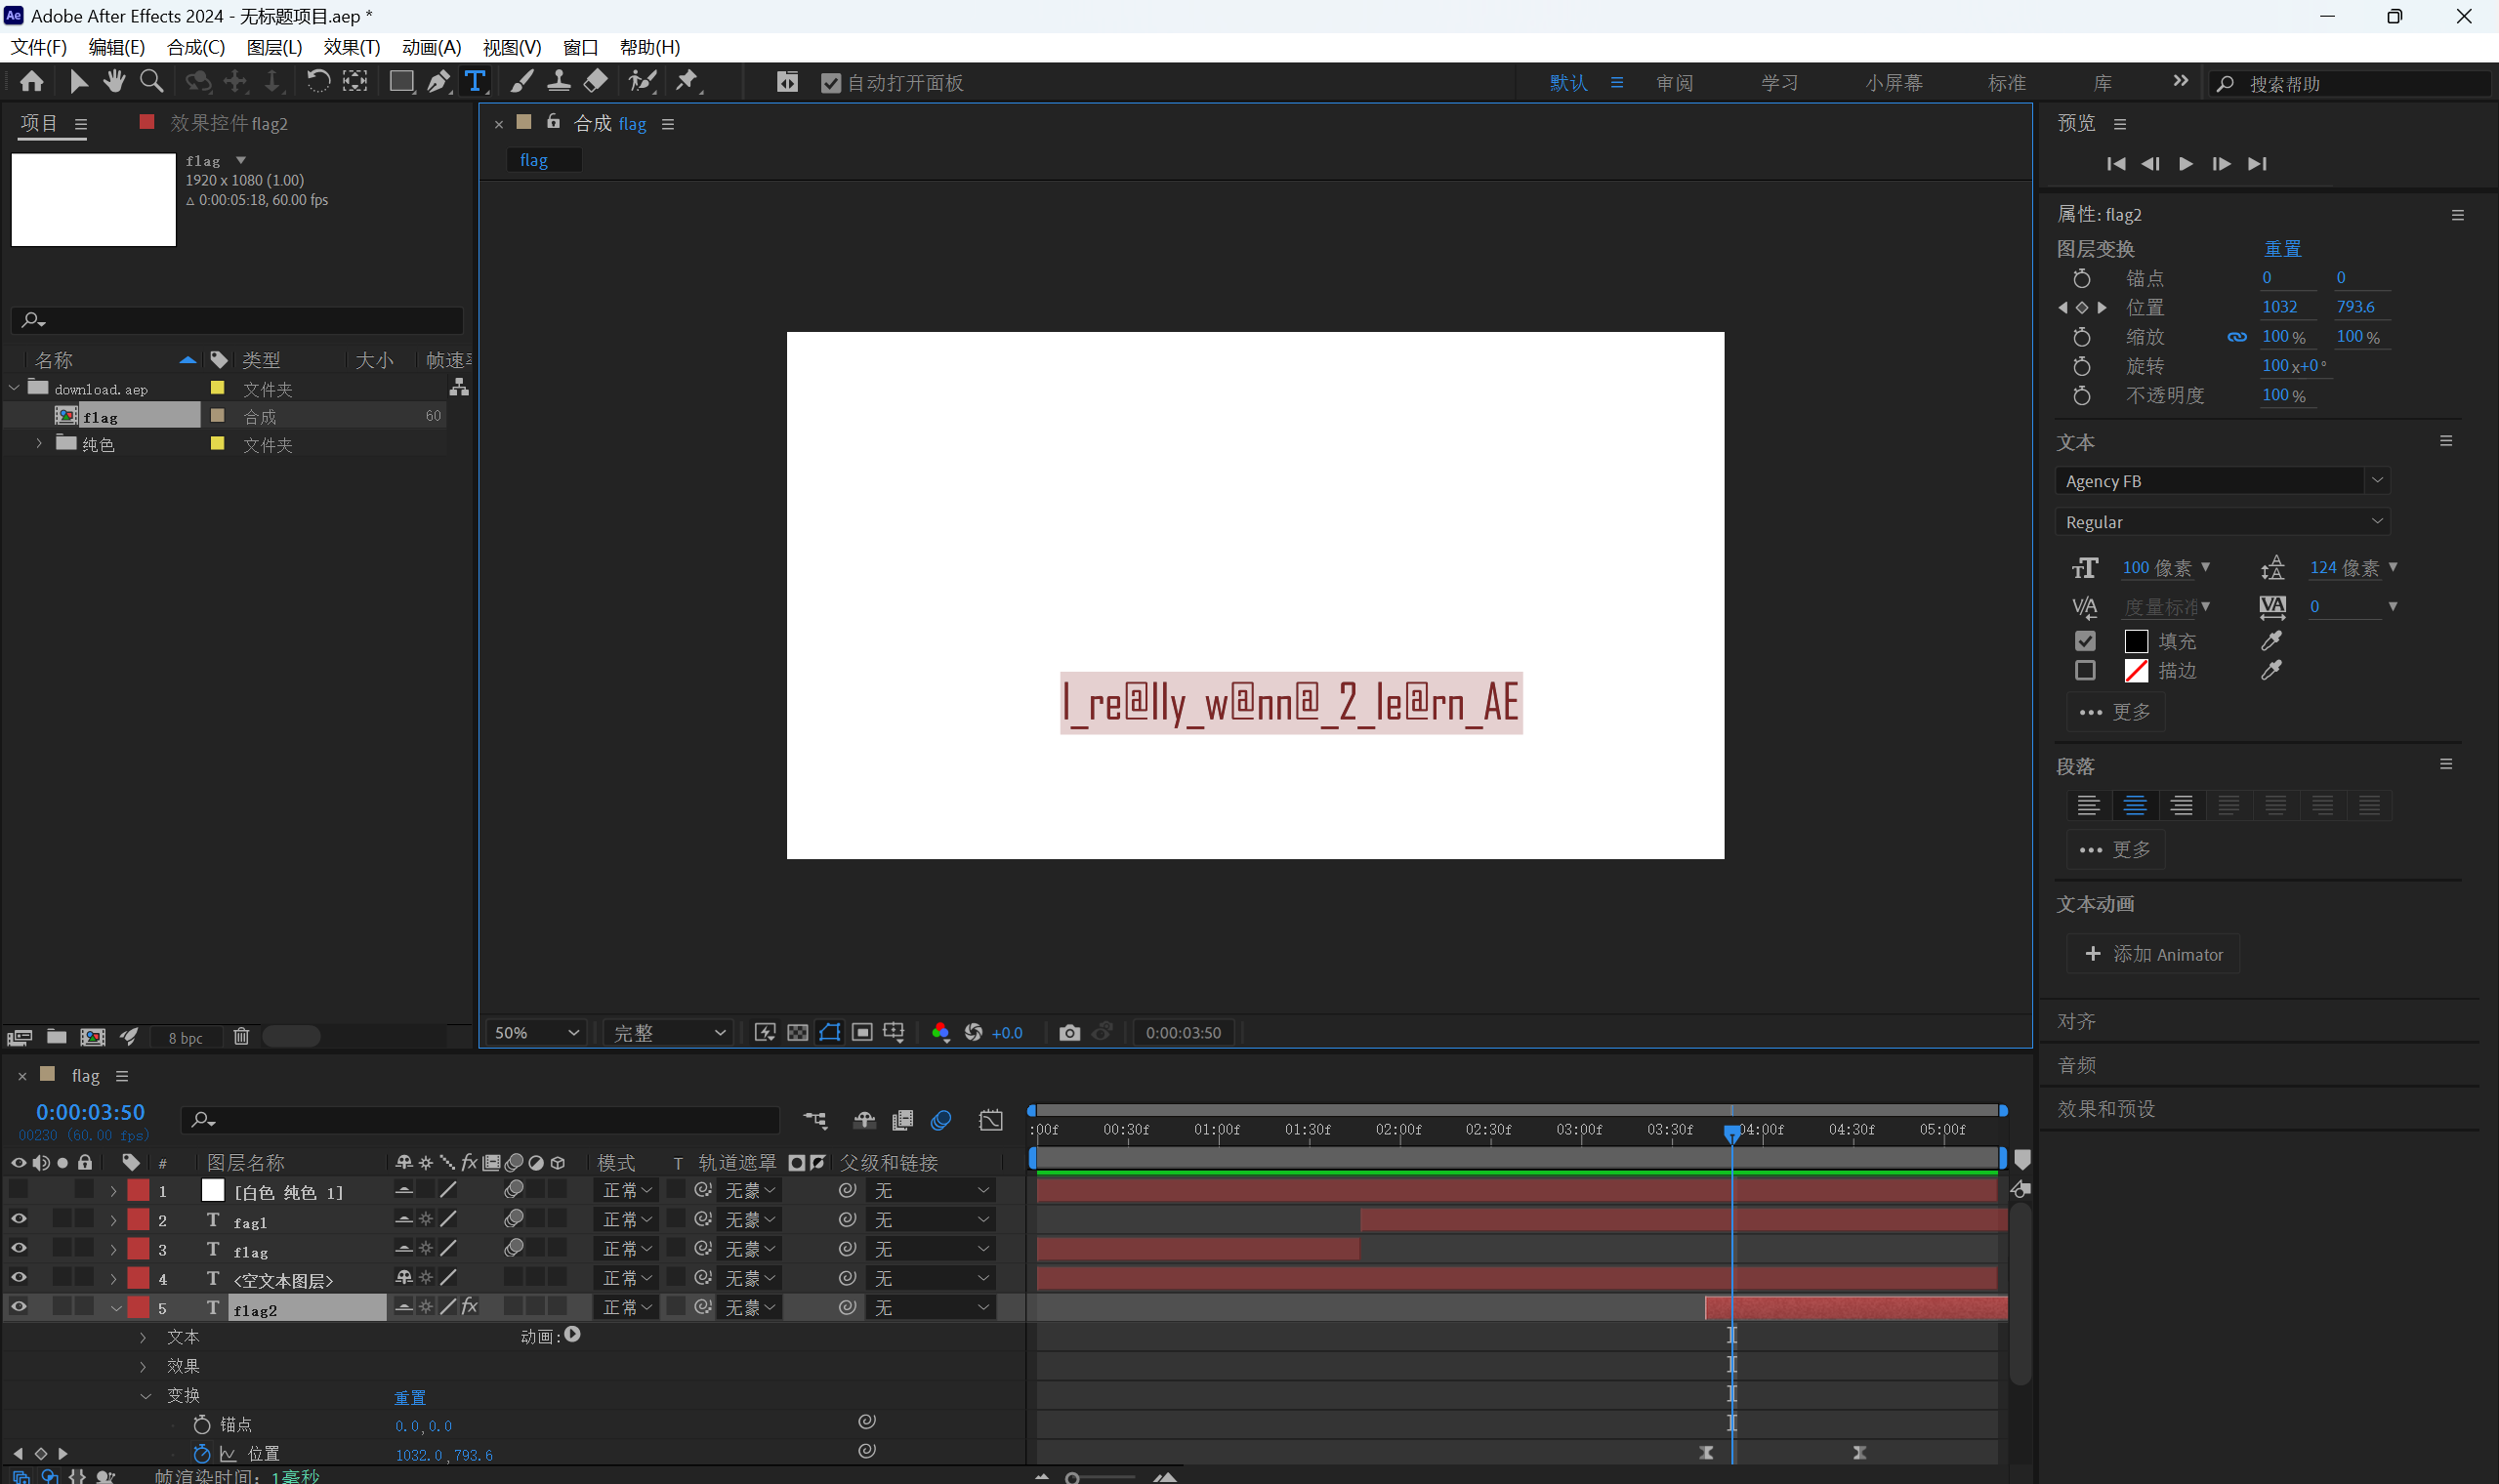
Task: Open the Regular font style dropdown
Action: [x=2222, y=522]
